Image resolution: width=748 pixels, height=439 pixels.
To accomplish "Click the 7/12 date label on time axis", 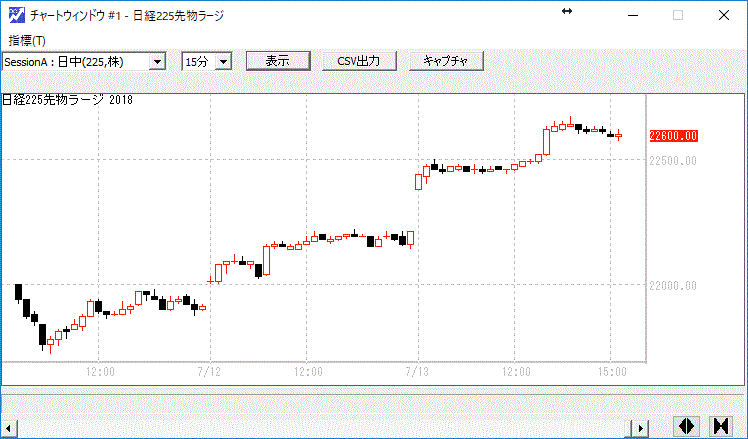I will tap(209, 372).
